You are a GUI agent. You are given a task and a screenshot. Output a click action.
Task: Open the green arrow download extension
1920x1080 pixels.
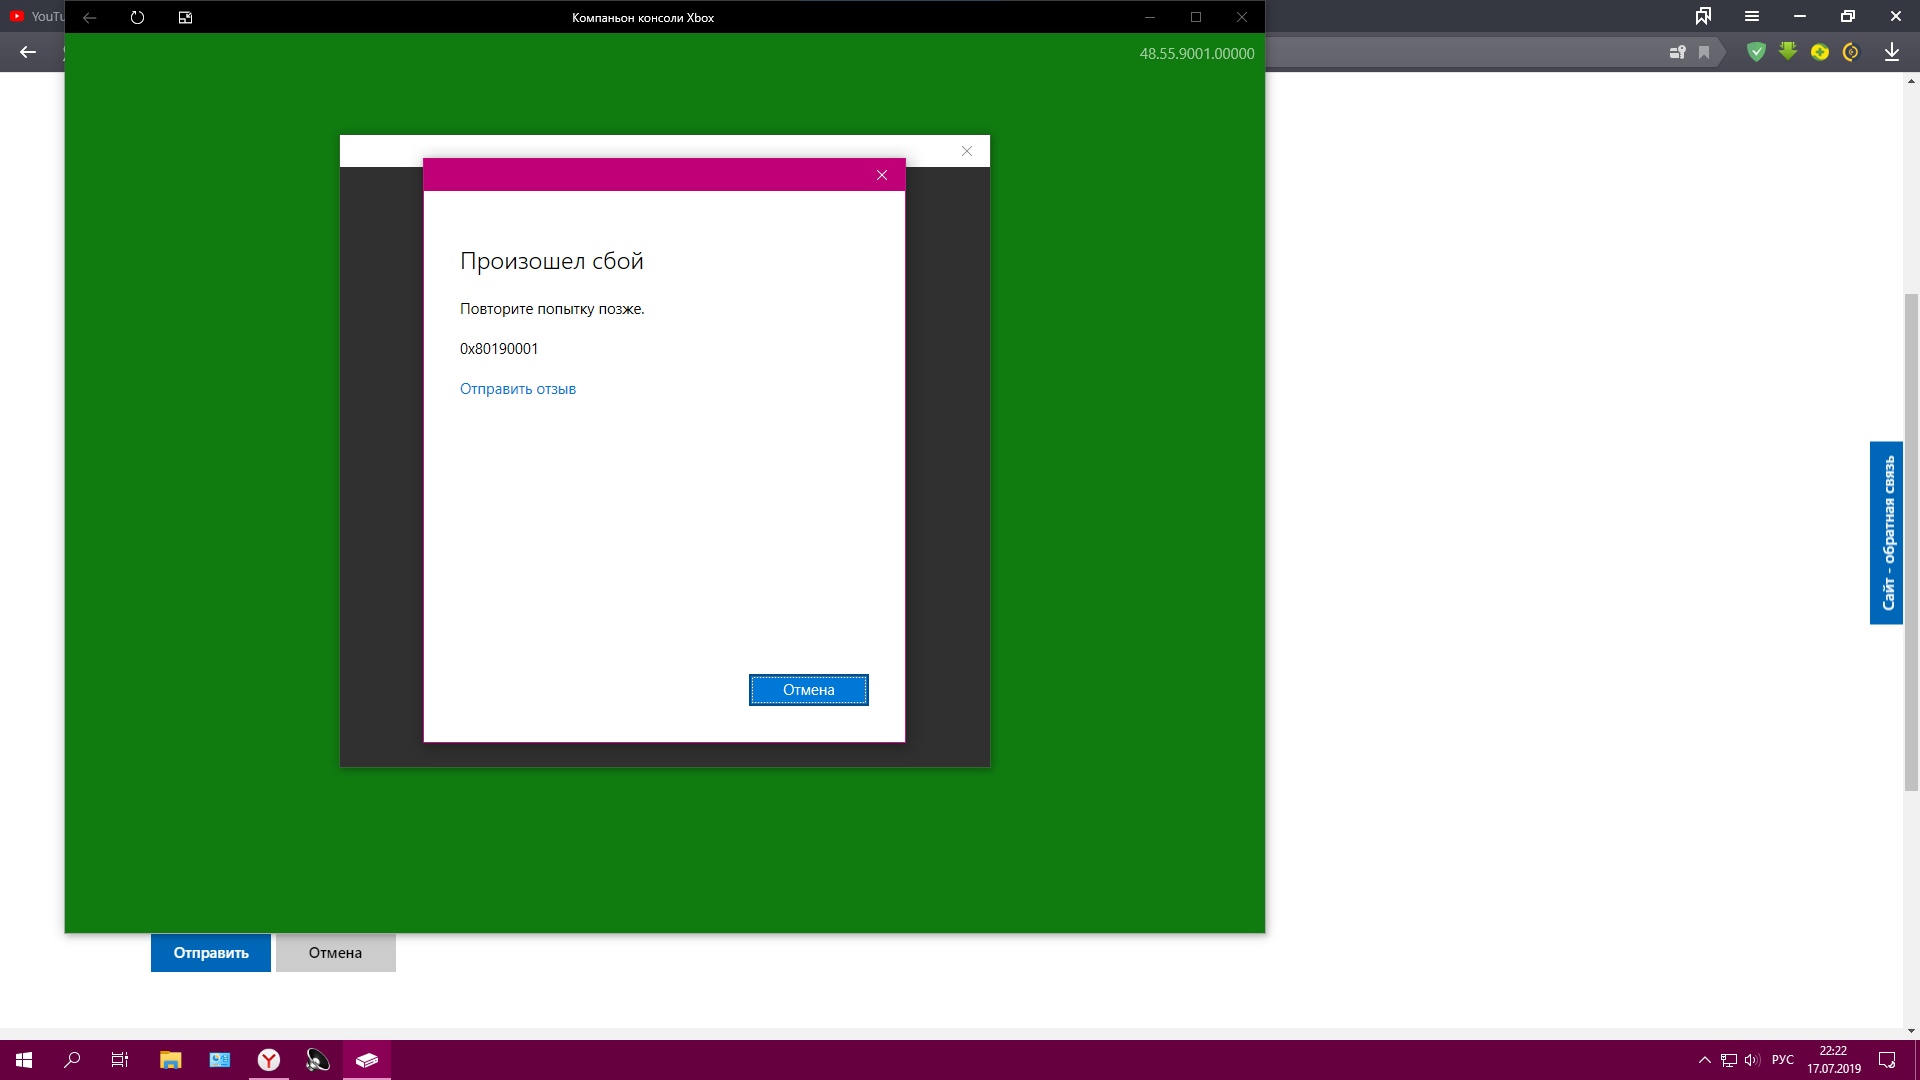tap(1788, 51)
